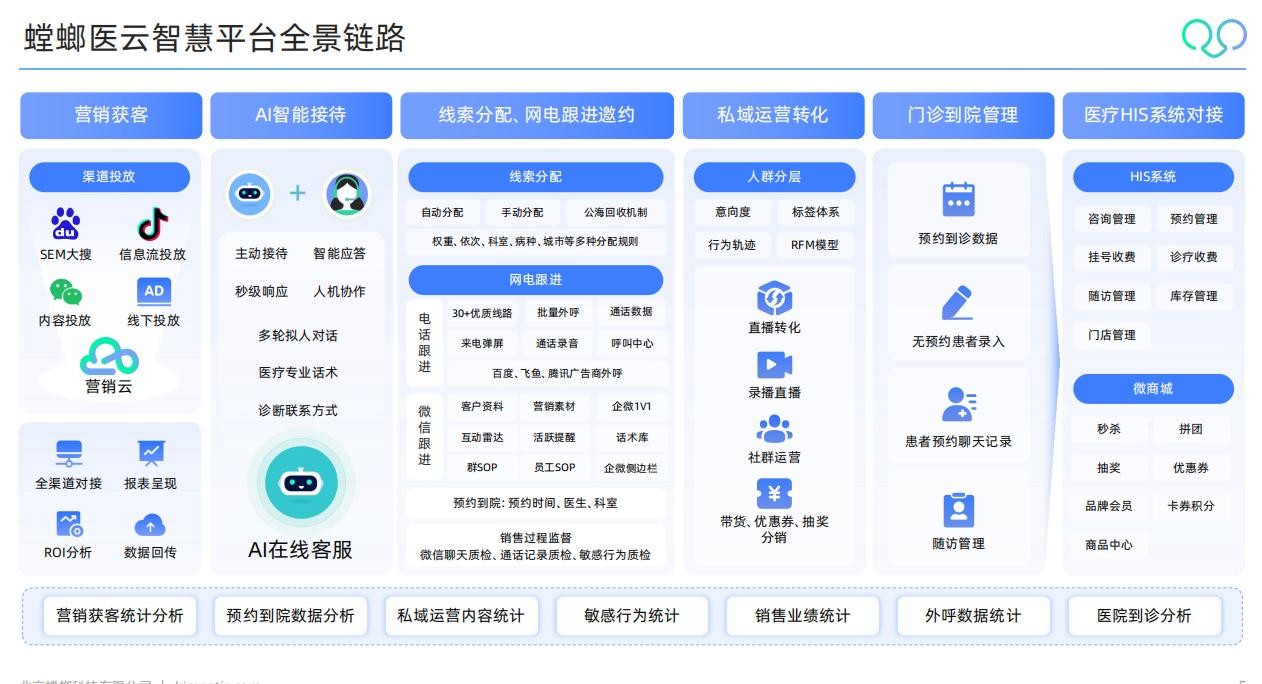Image resolution: width=1262 pixels, height=684 pixels.
Task: Click the 批量外呼 text
Action: 557,313
